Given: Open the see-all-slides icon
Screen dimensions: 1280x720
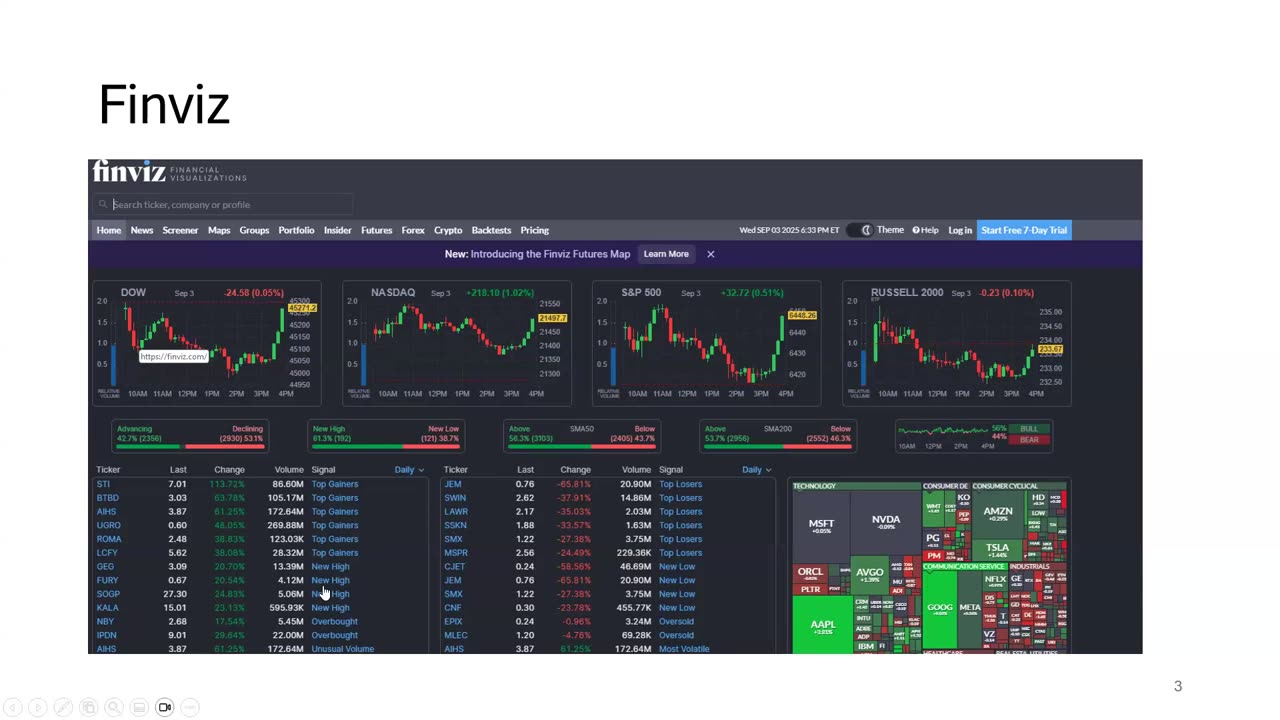Looking at the screenshot, I should [x=88, y=707].
